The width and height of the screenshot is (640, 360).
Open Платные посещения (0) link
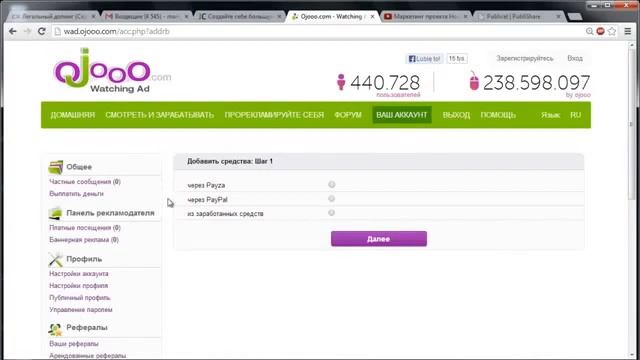85,228
